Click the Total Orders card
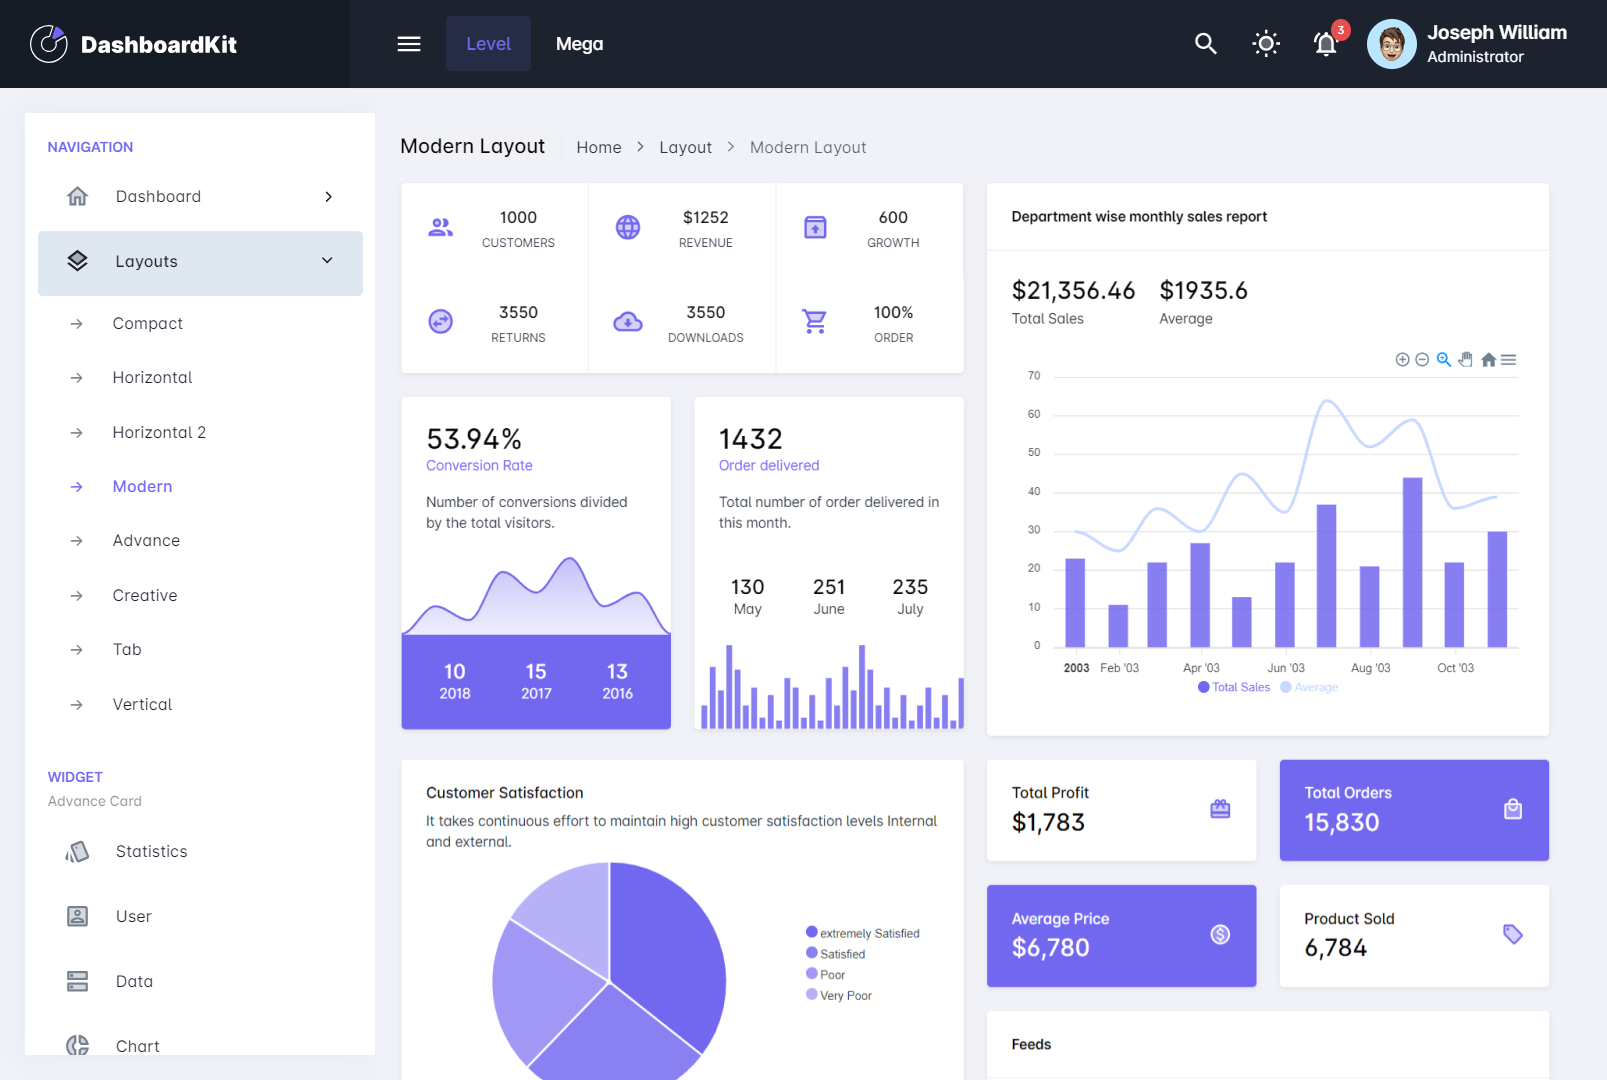The image size is (1607, 1080). (x=1413, y=810)
